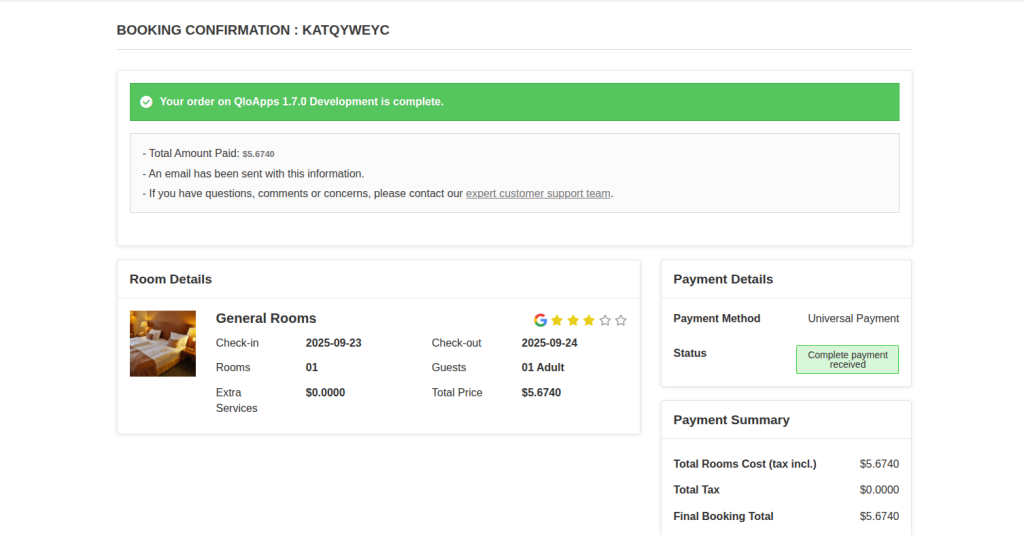Click the Payment Details panel header
The width and height of the screenshot is (1024, 535).
[x=723, y=279]
